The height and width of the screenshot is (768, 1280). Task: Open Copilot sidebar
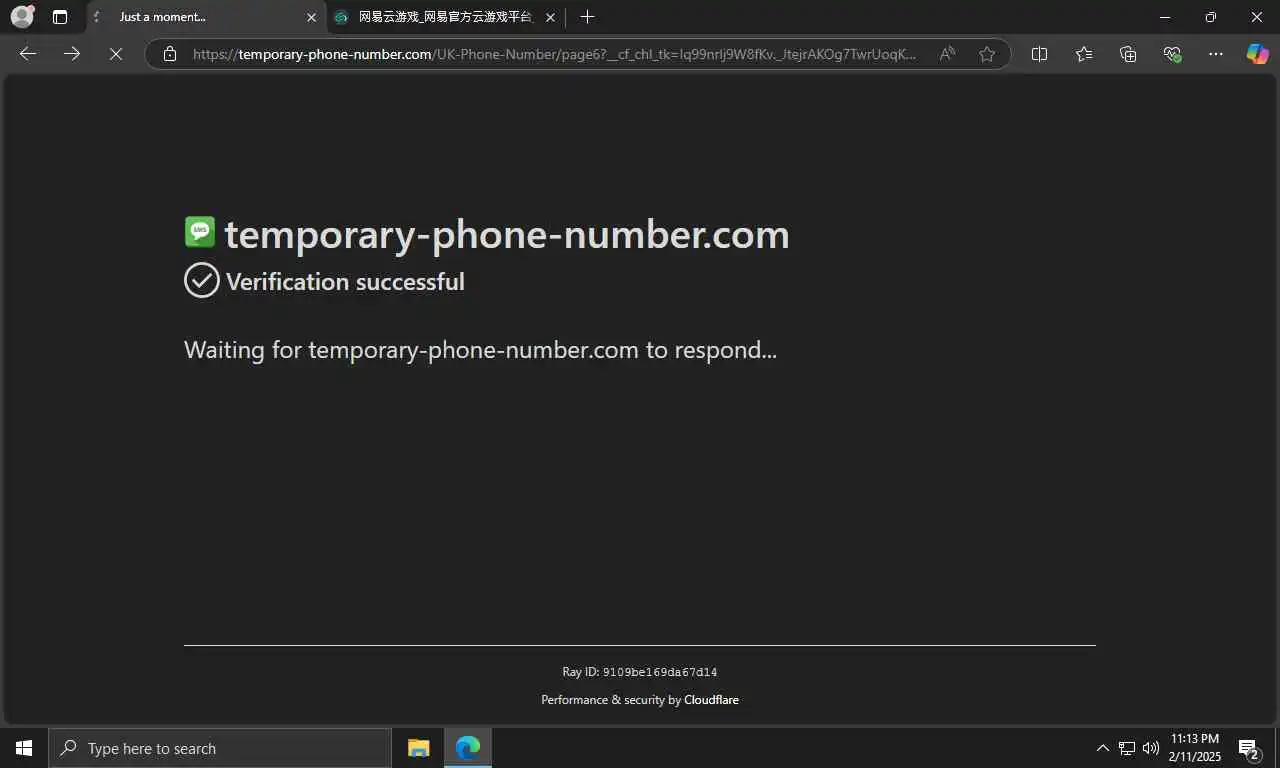[1257, 54]
